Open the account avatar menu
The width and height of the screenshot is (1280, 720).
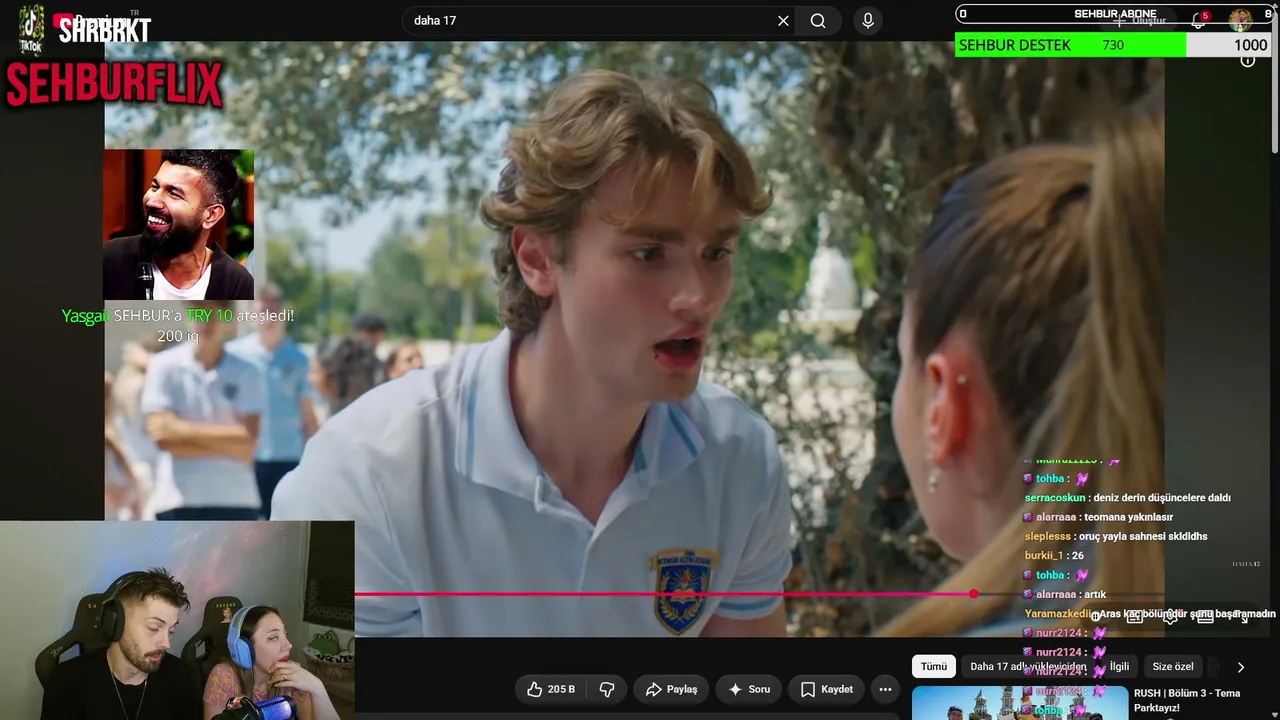1240,20
